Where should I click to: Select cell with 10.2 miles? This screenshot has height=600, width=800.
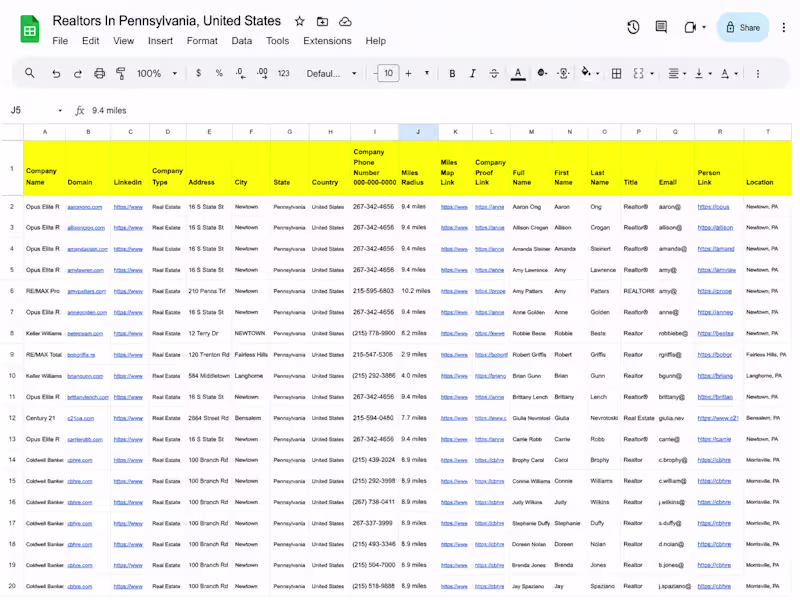[x=418, y=291]
